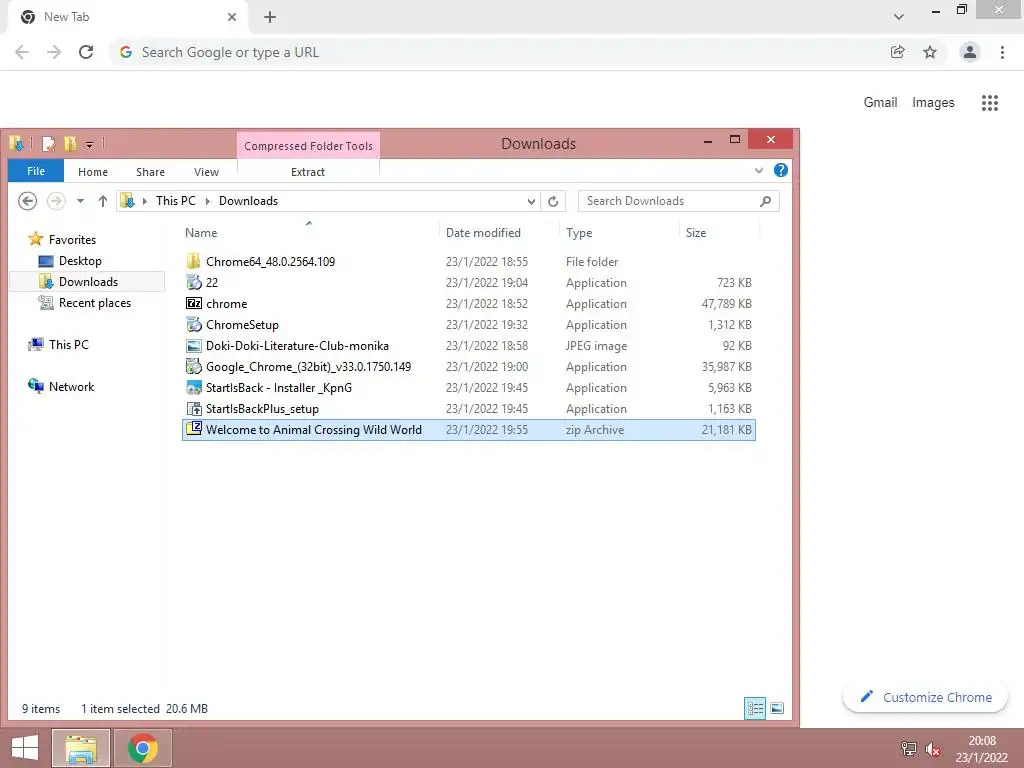Switch to the View ribbon tab

pyautogui.click(x=206, y=172)
